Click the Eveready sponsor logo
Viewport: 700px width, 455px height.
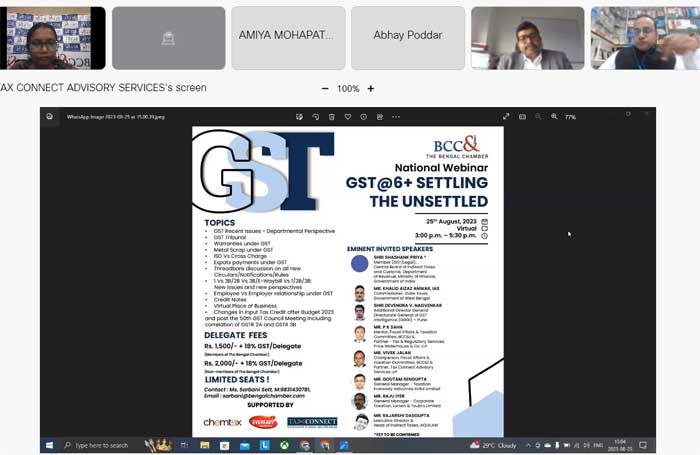[263, 422]
